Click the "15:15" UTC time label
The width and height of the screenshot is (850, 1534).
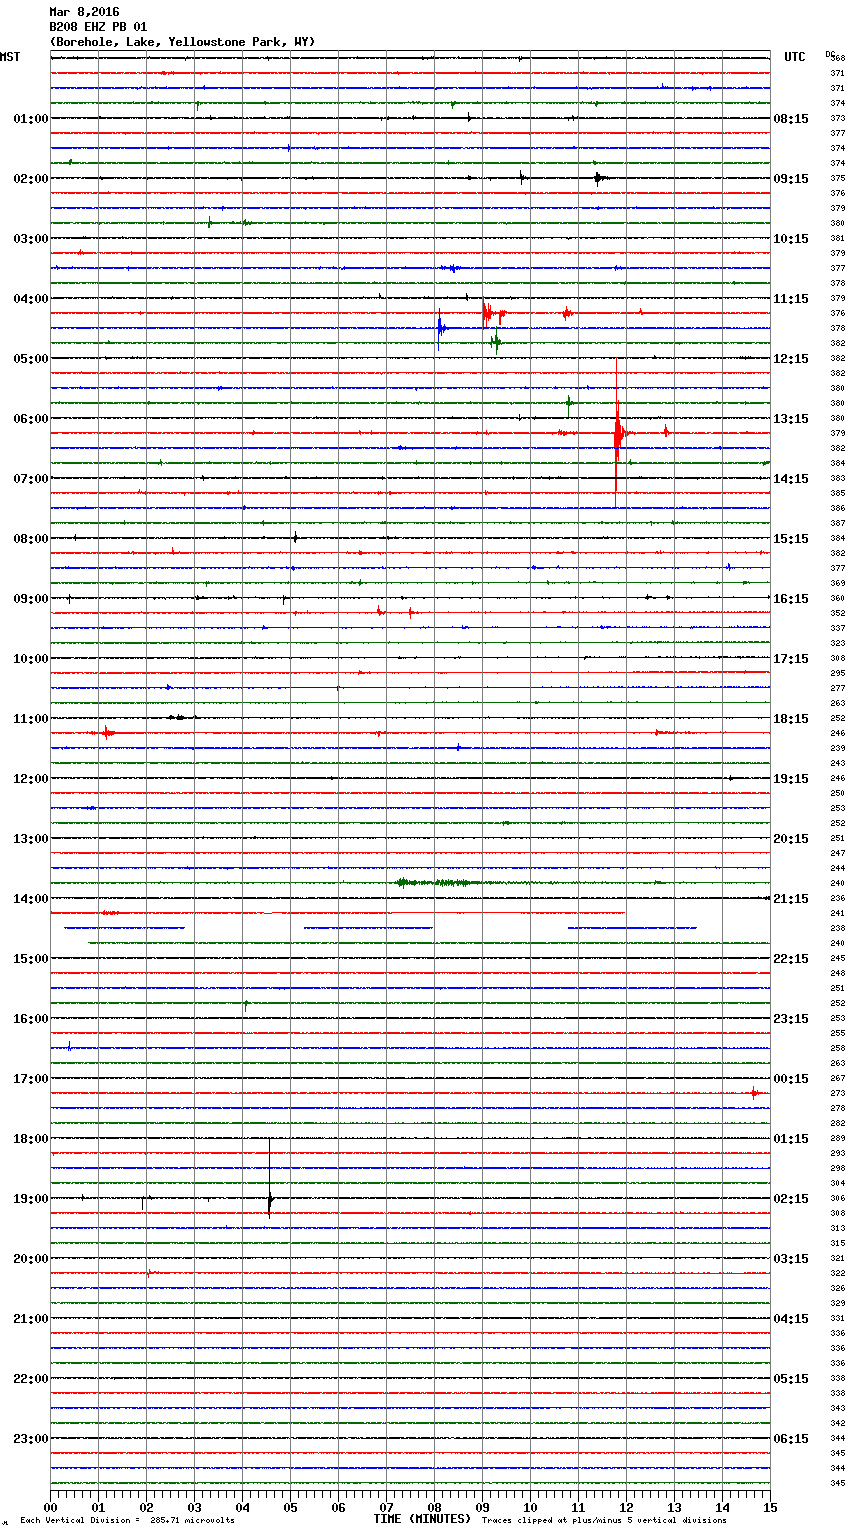791,539
